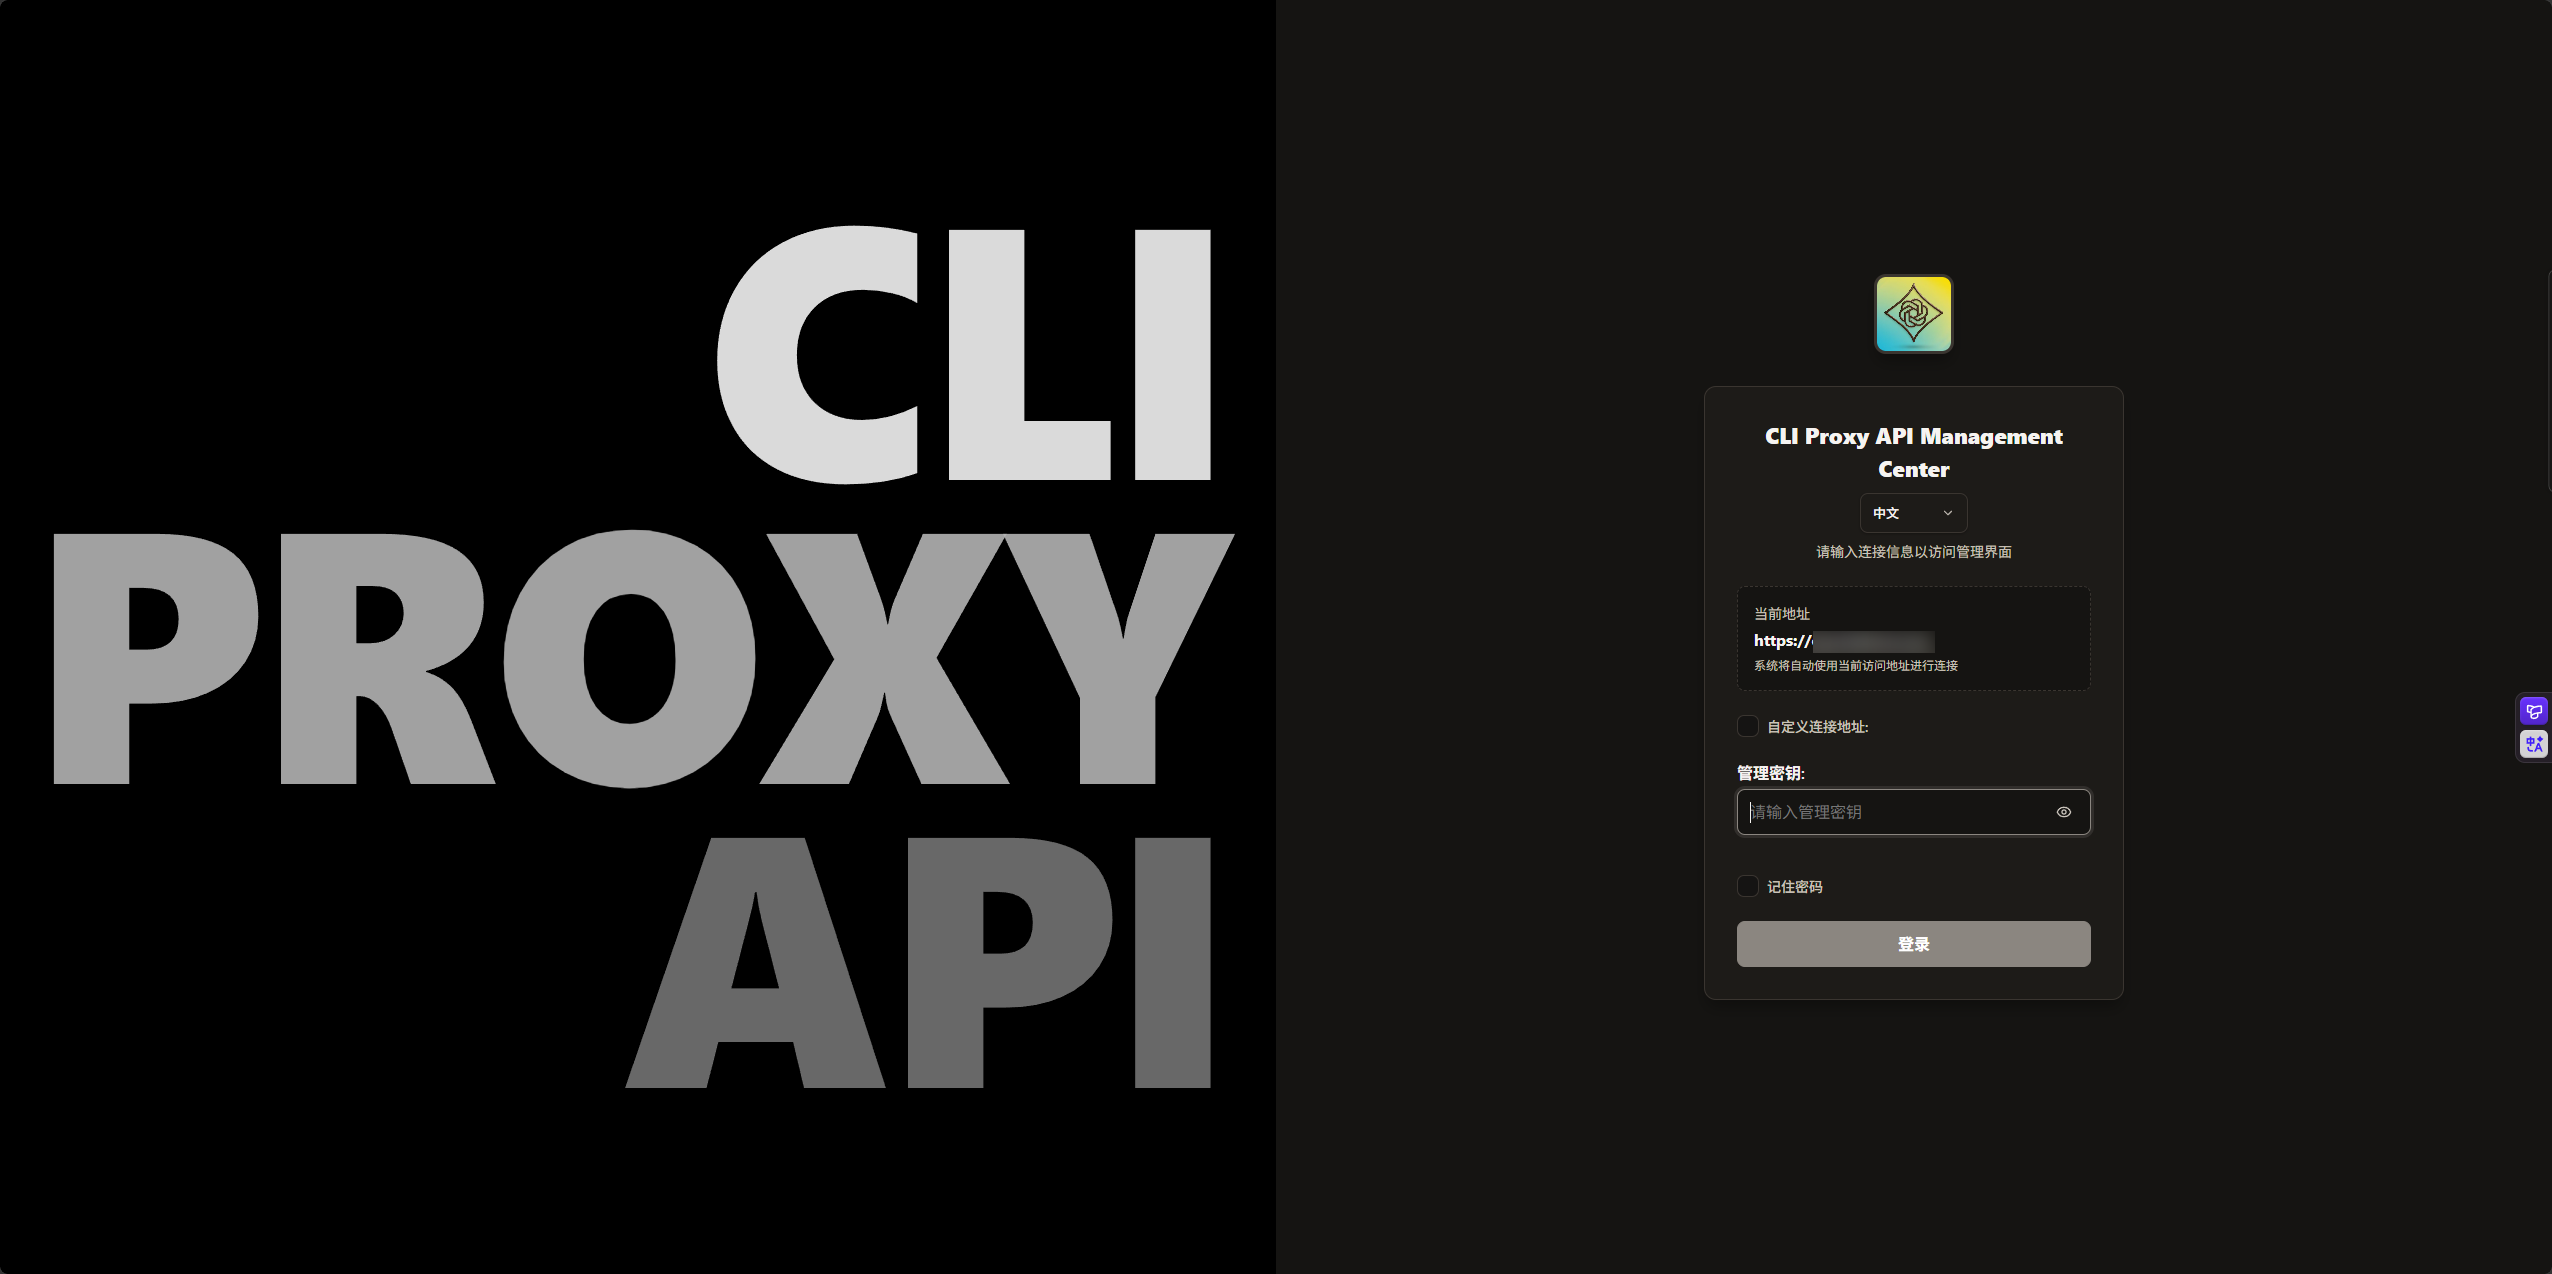Open the 中文 language dropdown
This screenshot has width=2552, height=1274.
[1913, 513]
